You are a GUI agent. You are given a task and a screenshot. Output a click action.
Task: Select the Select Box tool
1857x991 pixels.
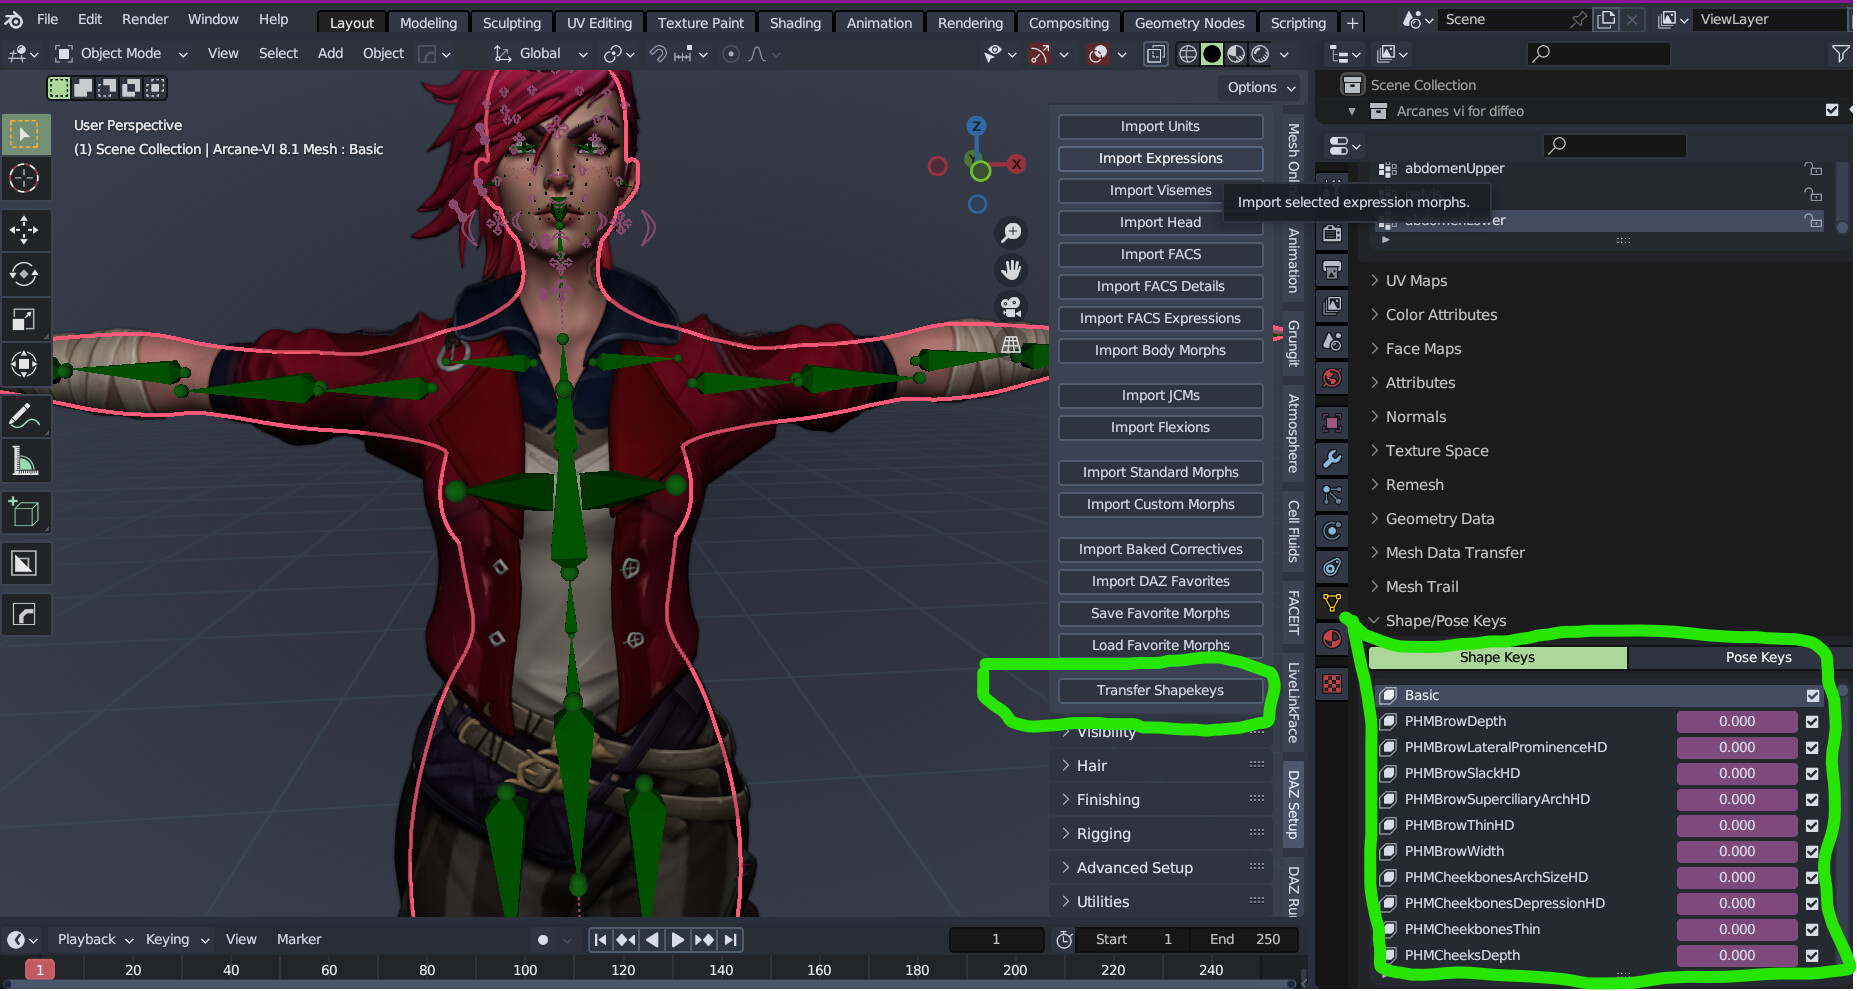pyautogui.click(x=24, y=134)
